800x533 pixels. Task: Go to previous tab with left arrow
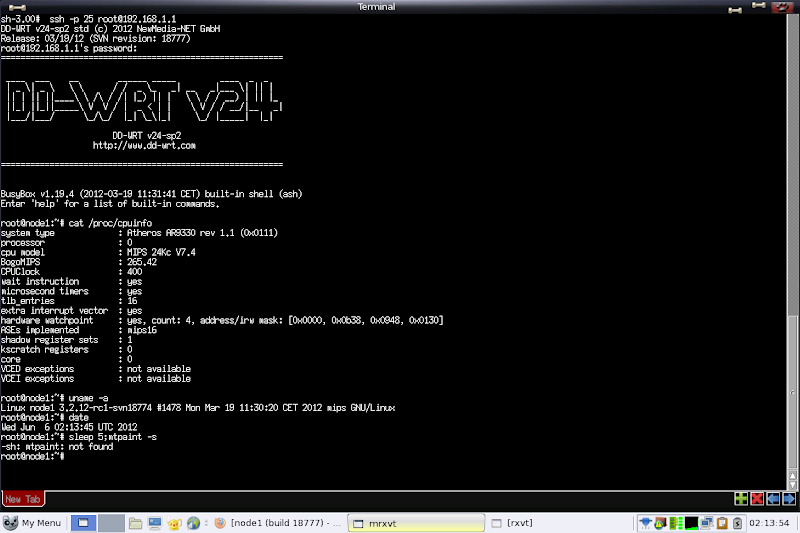pos(773,499)
